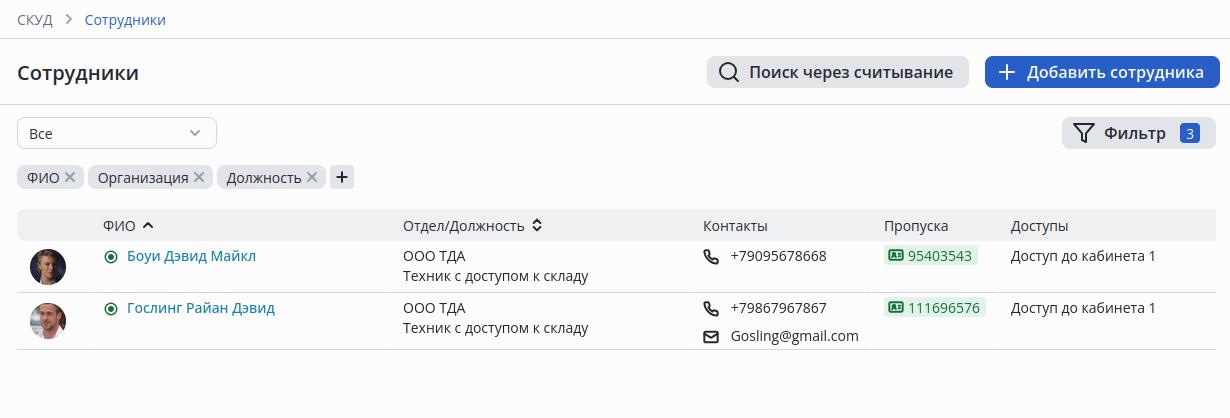The image size is (1230, 418).
Task: Remove the Должность filter chip
Action: tap(312, 177)
